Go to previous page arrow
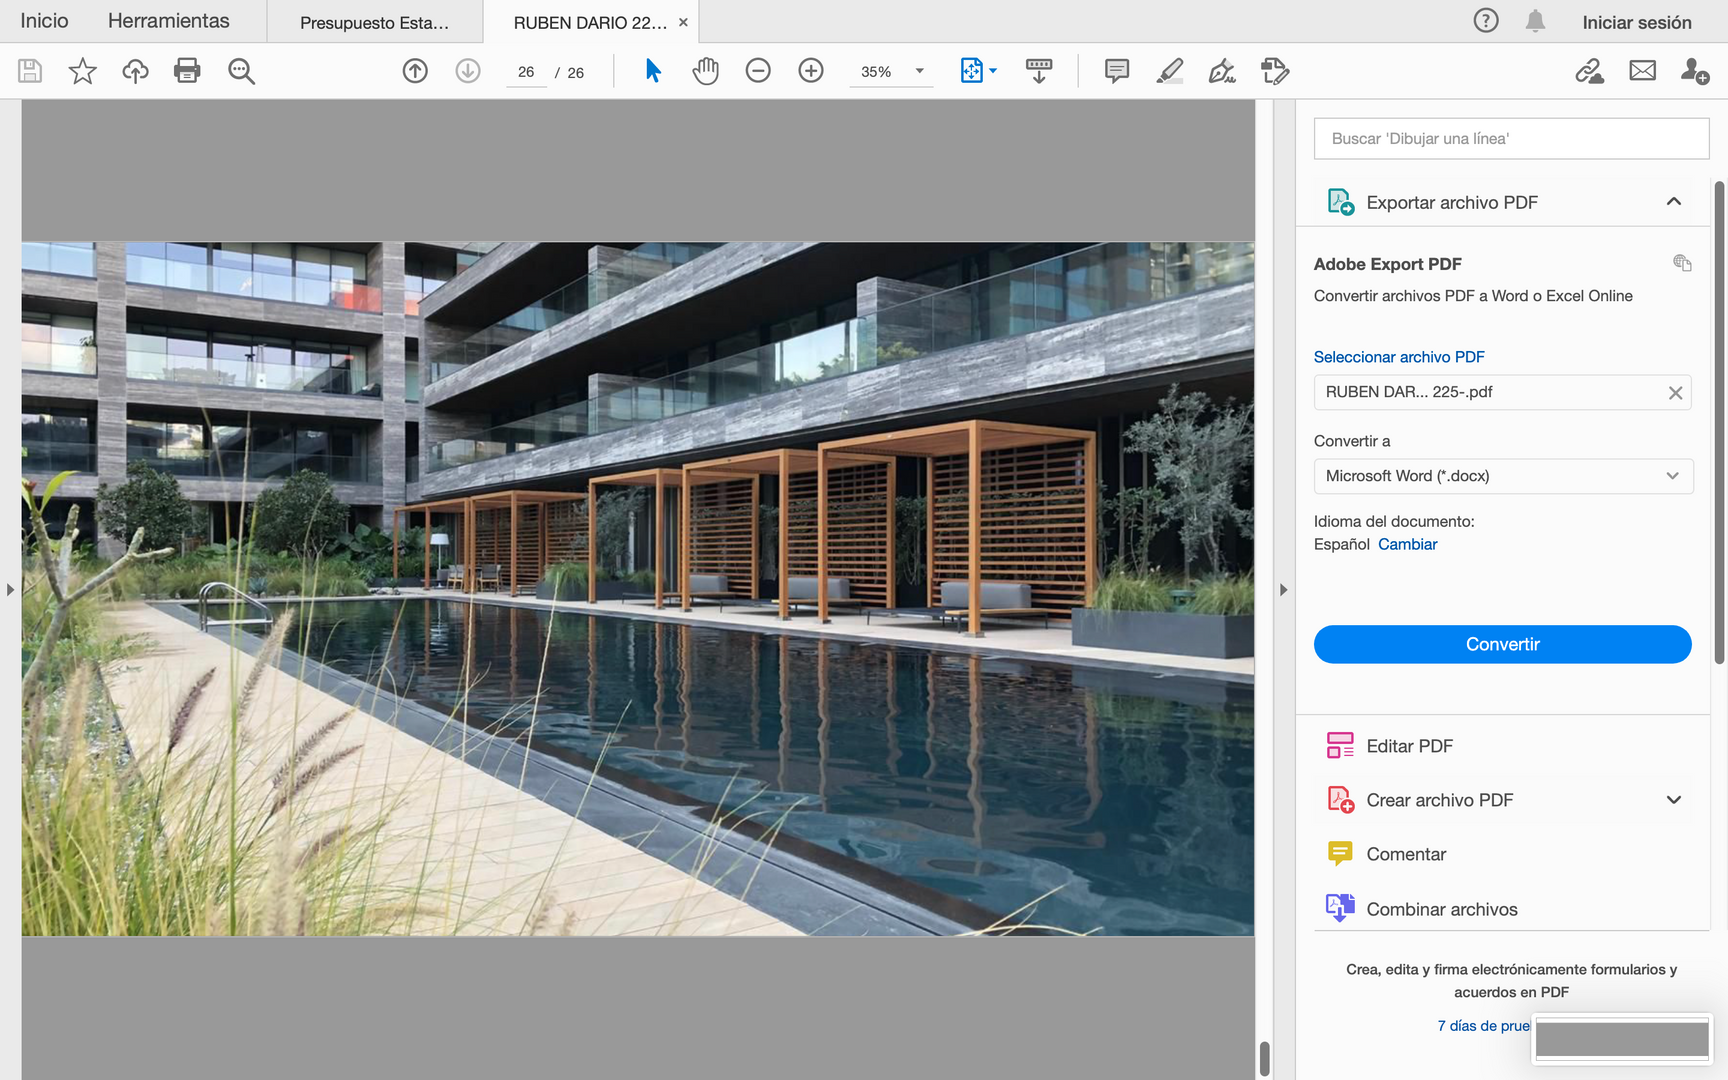 pyautogui.click(x=415, y=71)
